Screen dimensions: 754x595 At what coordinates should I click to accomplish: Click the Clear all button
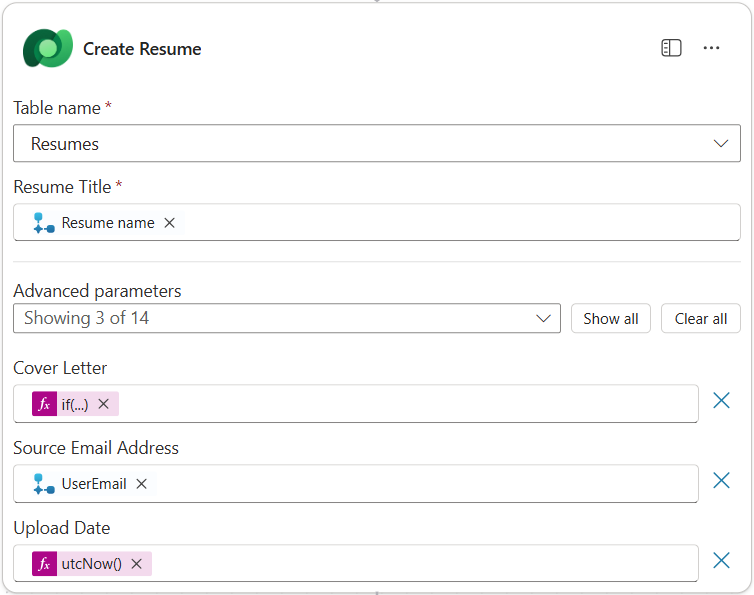click(x=700, y=319)
